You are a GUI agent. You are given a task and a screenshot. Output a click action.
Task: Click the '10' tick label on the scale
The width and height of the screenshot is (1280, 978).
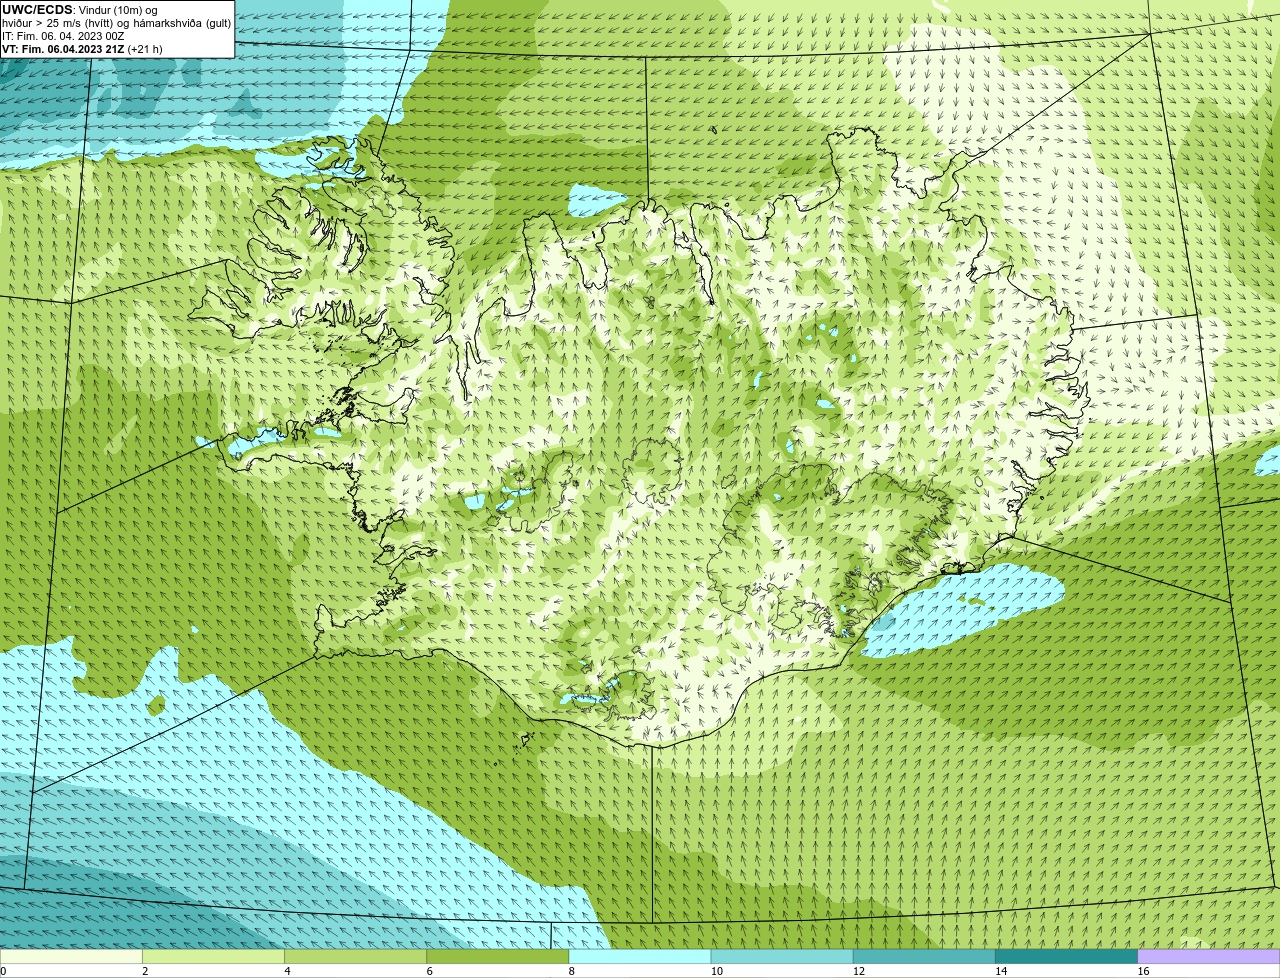point(716,971)
